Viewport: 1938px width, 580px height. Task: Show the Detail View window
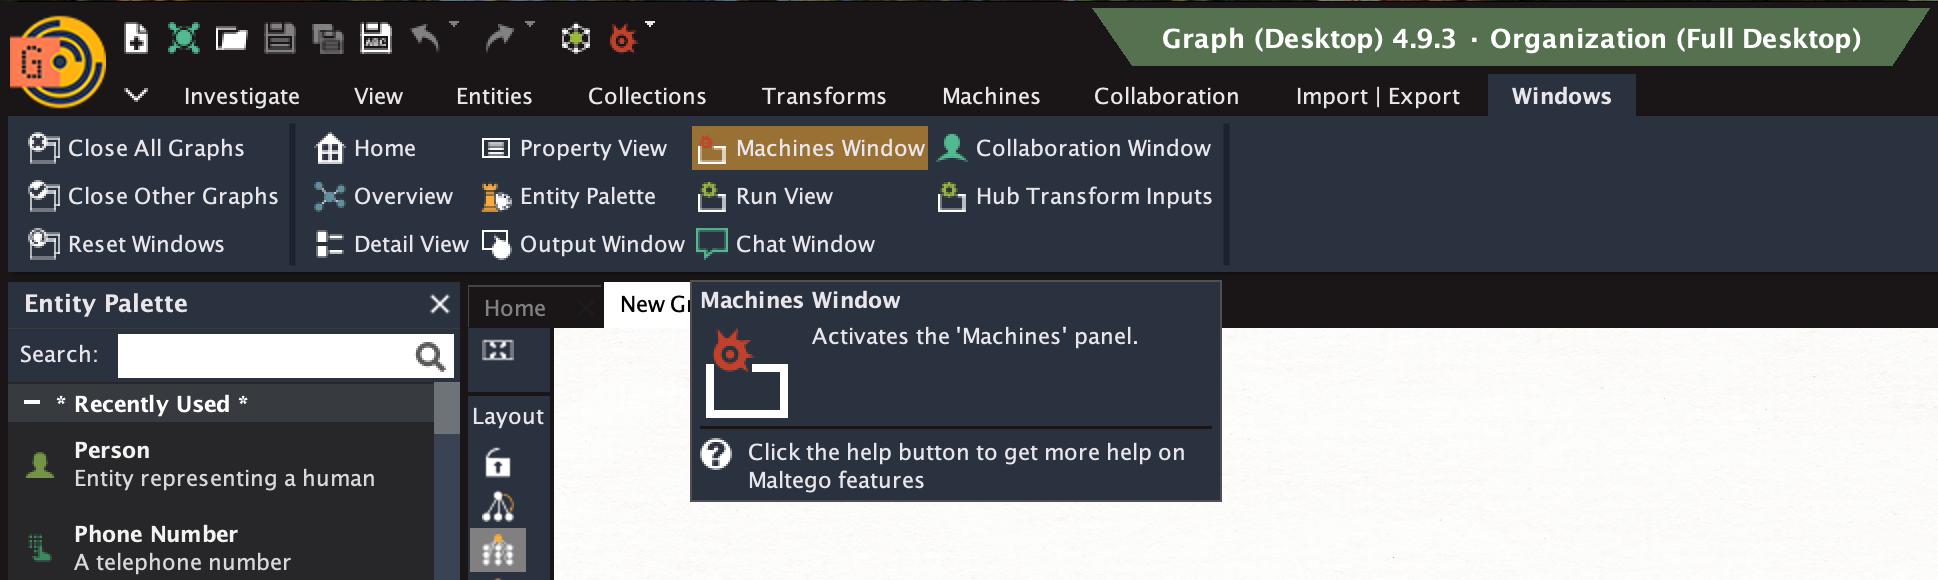point(391,244)
